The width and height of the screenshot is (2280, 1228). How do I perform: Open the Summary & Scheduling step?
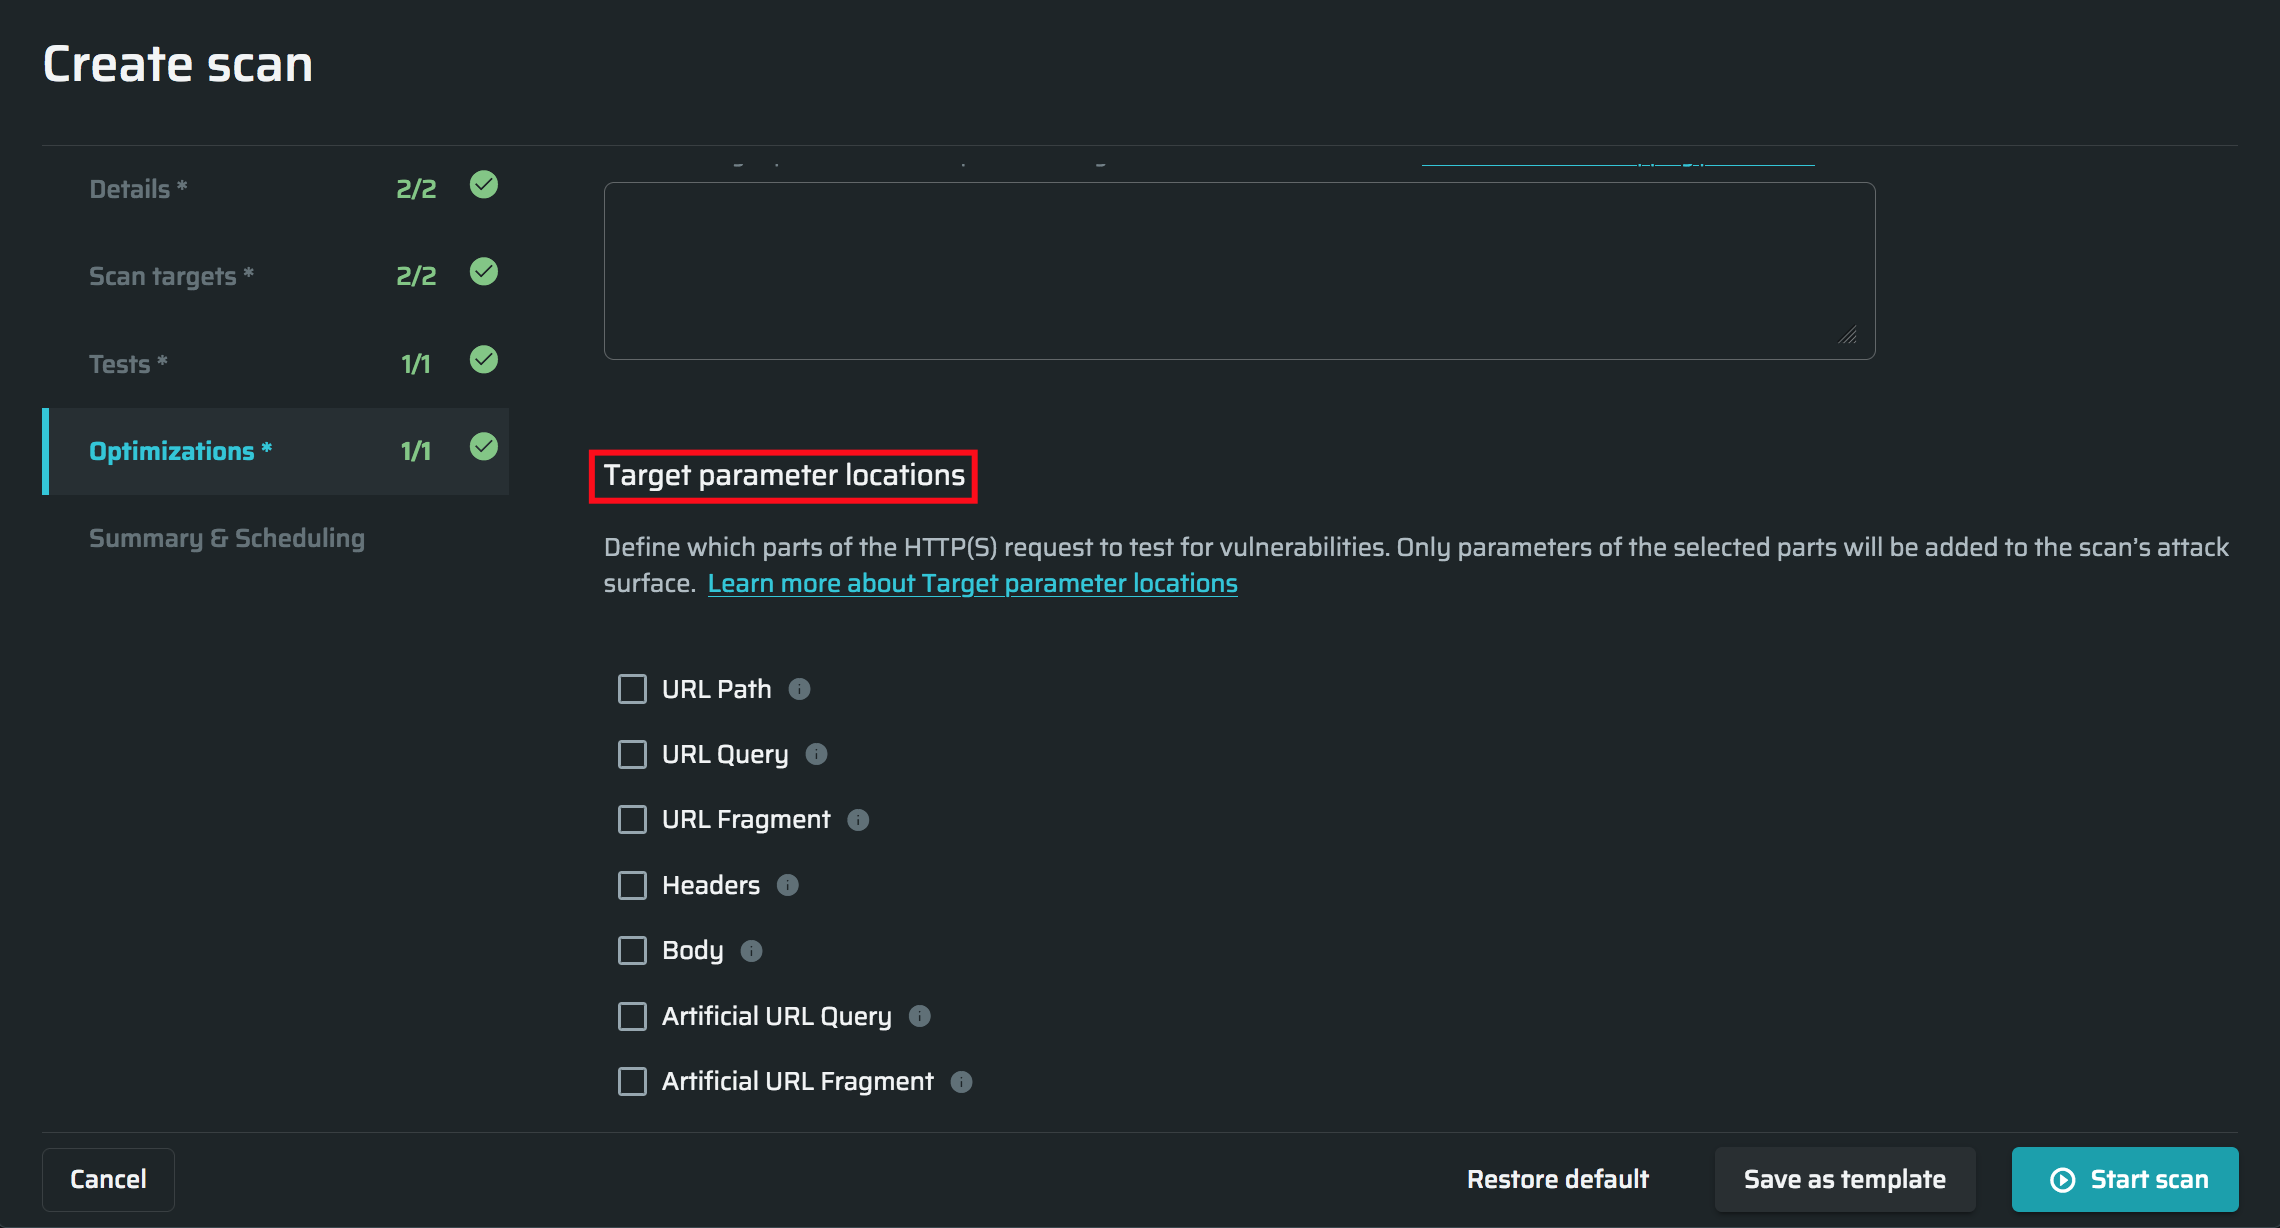pos(227,538)
